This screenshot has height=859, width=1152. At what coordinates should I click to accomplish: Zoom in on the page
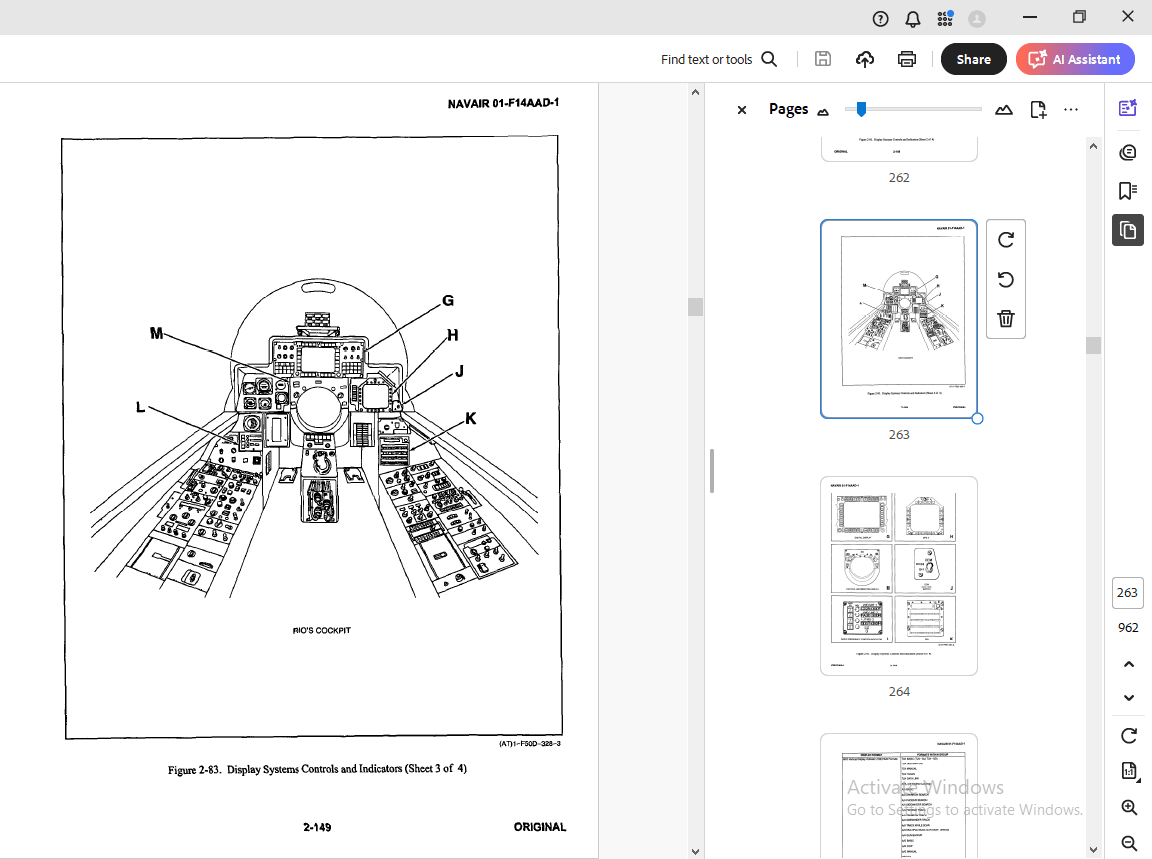[x=1128, y=807]
